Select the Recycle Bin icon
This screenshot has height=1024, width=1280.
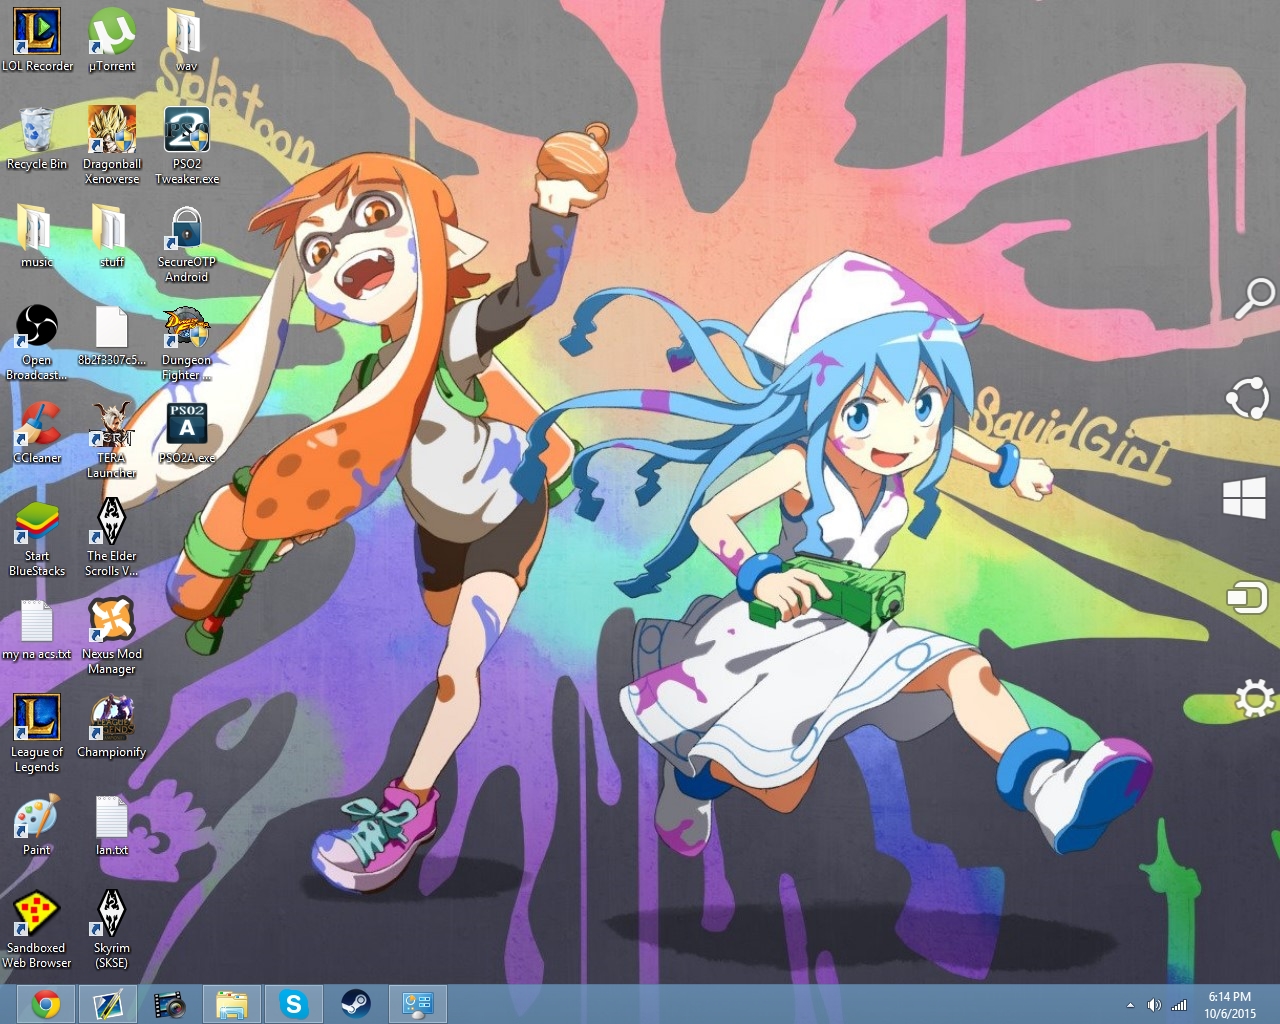37,138
